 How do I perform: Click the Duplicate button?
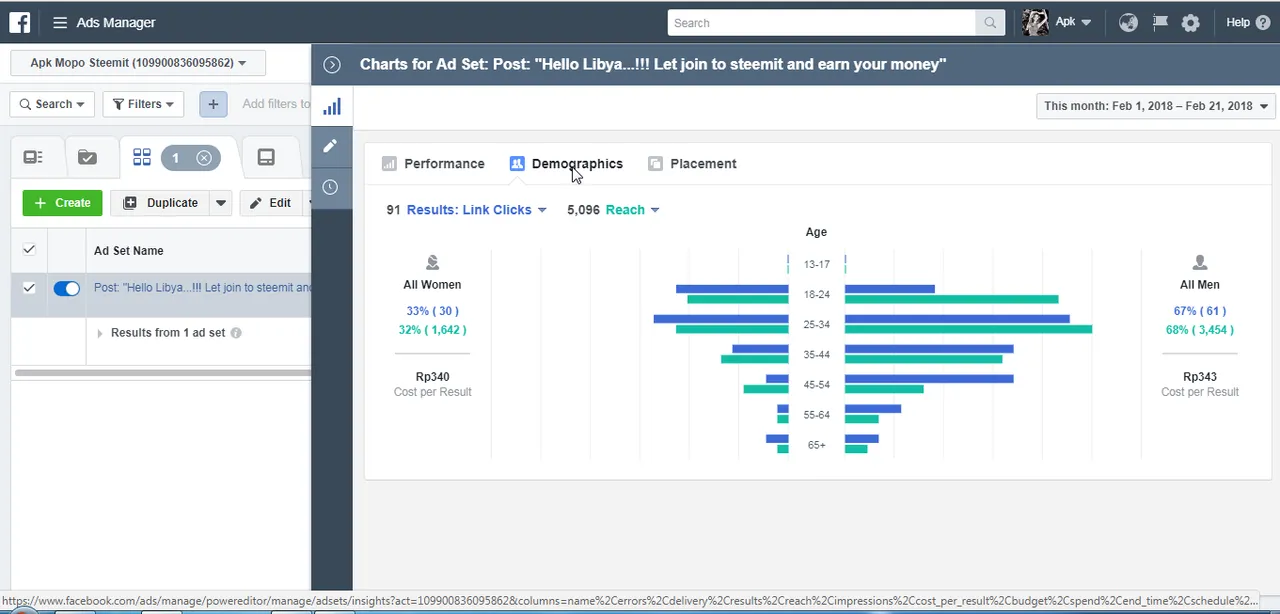pyautogui.click(x=161, y=203)
